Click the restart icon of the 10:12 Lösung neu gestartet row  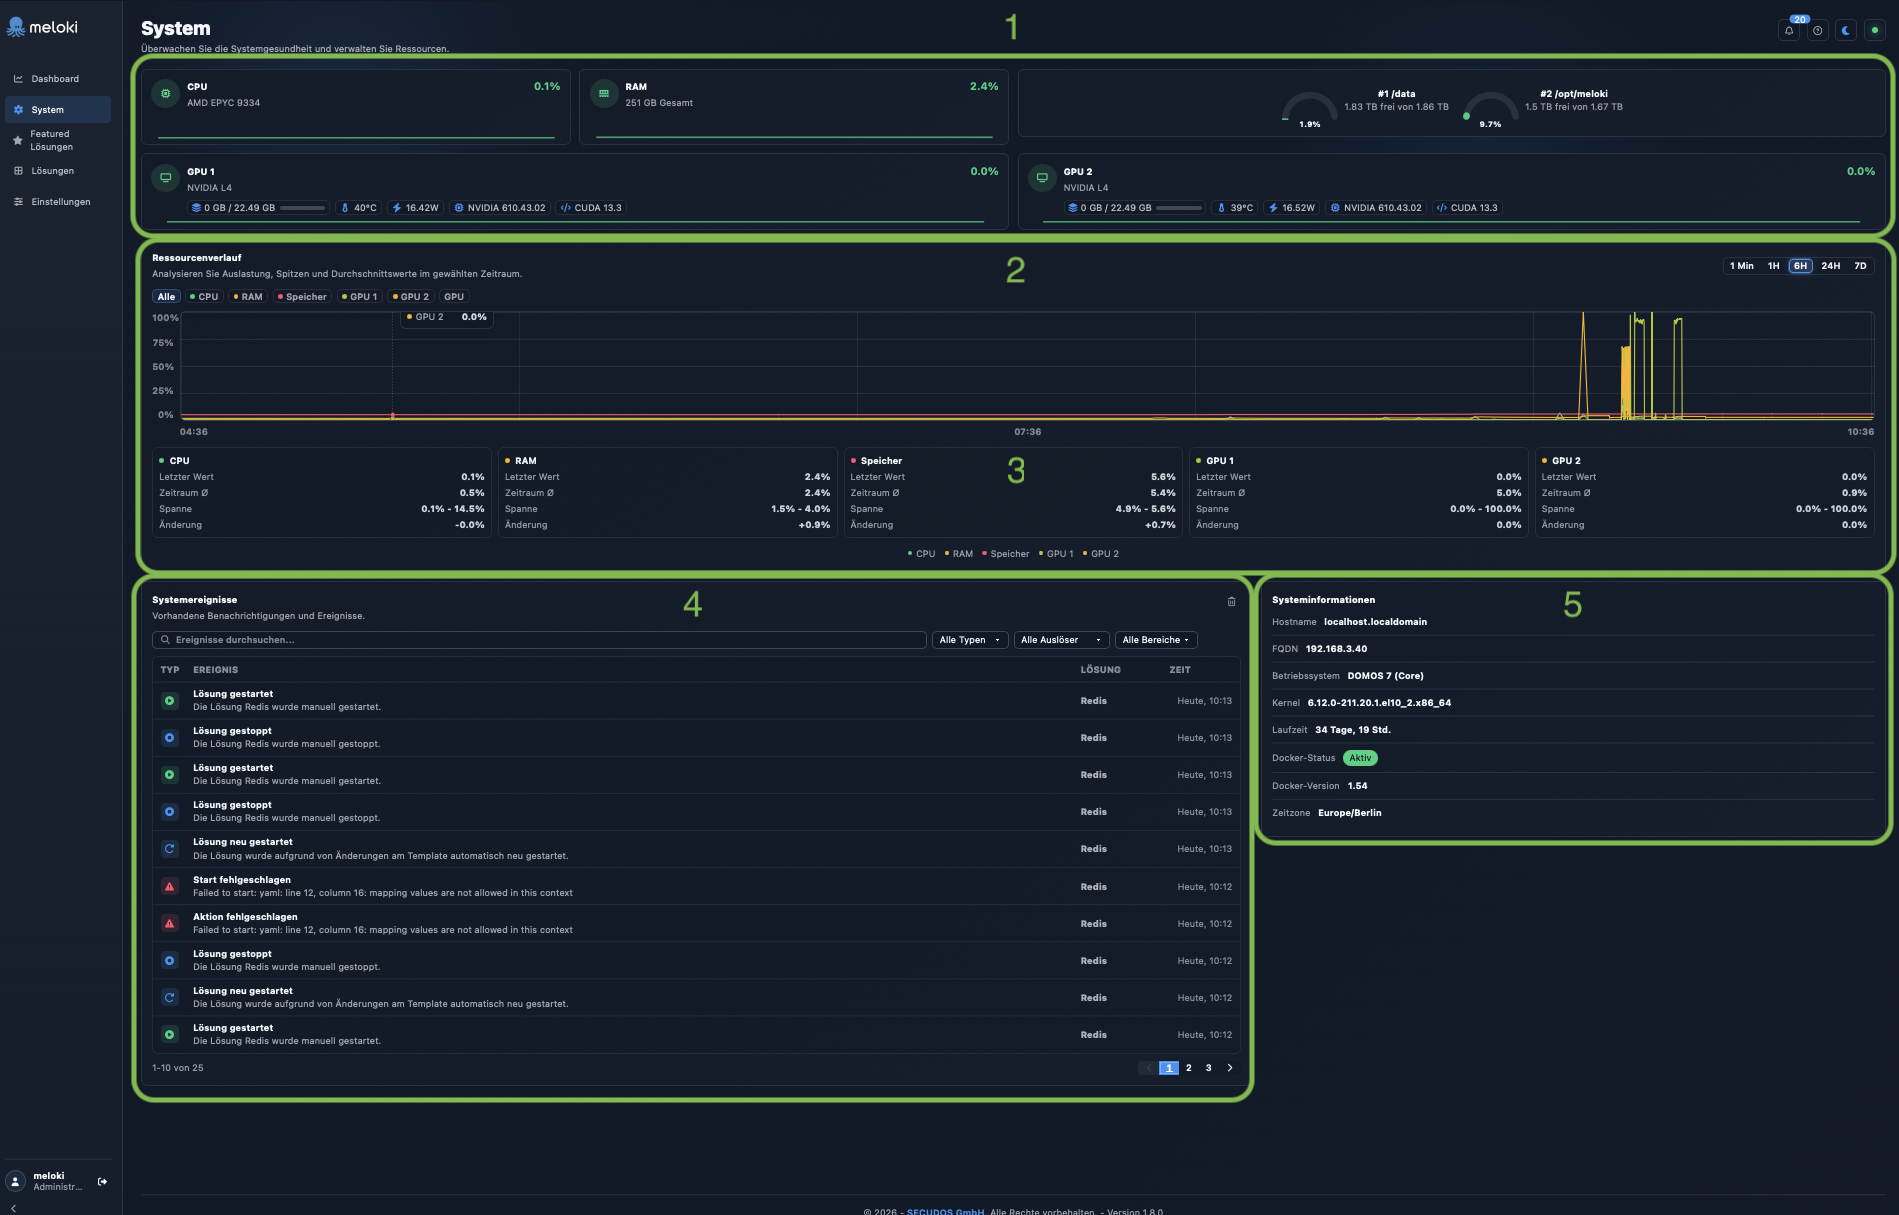click(x=170, y=998)
